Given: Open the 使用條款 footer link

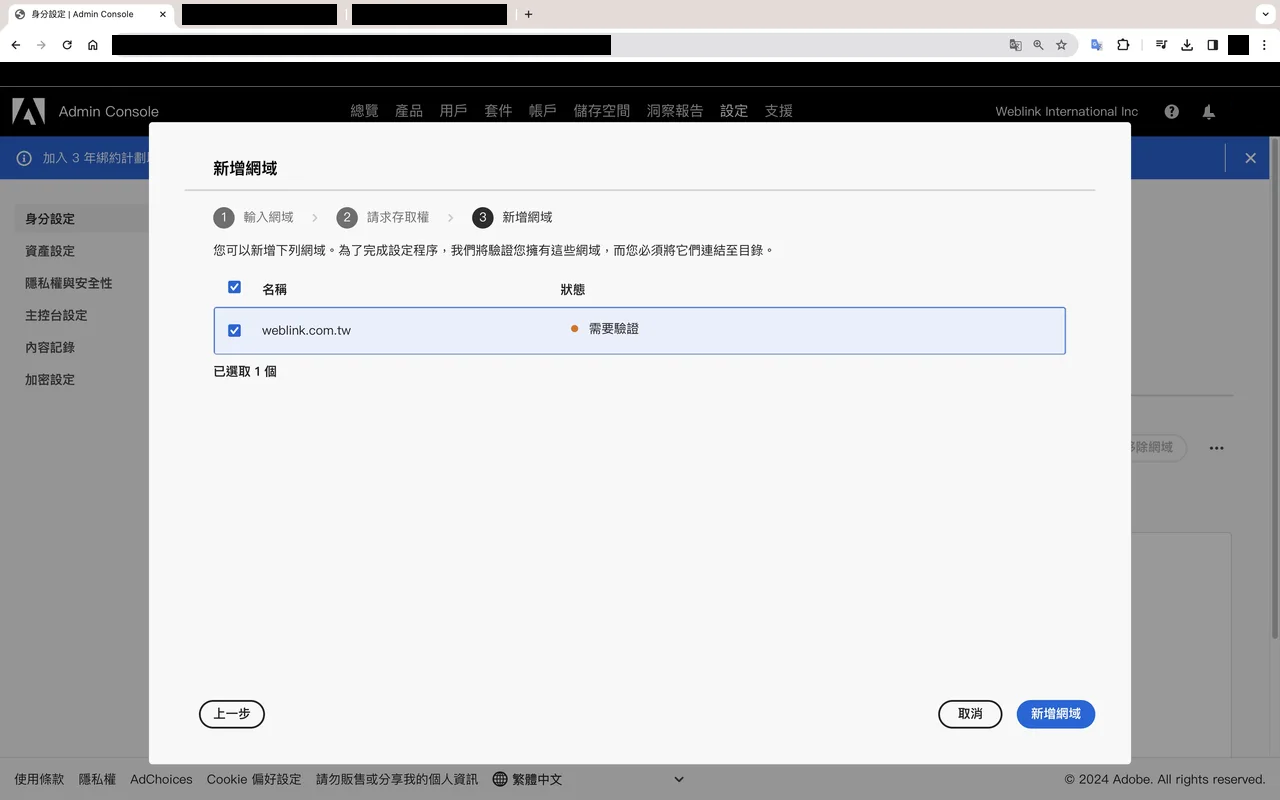Looking at the screenshot, I should pyautogui.click(x=39, y=779).
